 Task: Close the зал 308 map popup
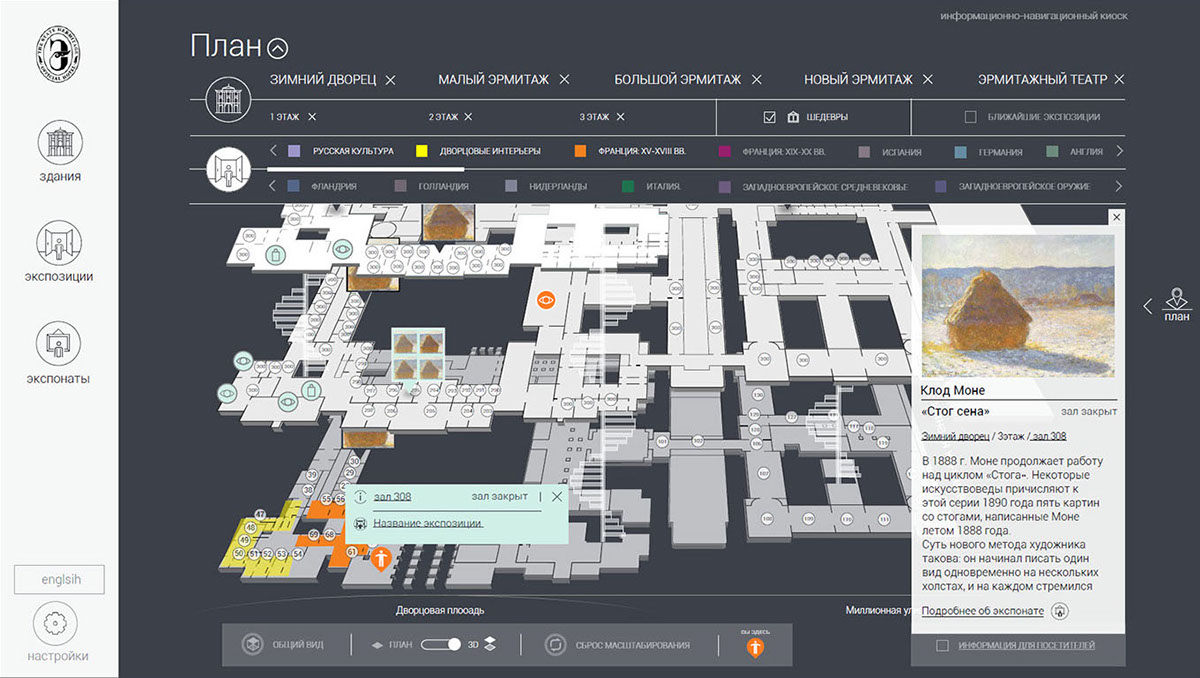557,496
